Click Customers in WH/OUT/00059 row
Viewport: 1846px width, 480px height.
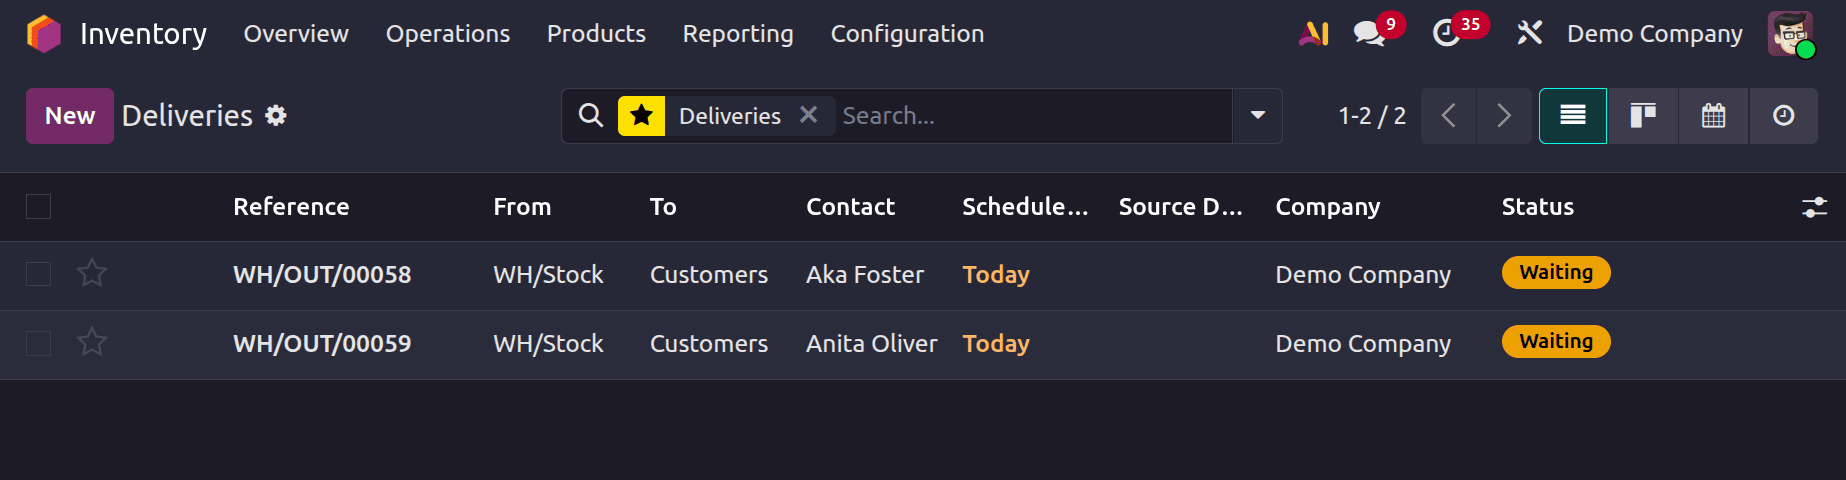pos(709,343)
